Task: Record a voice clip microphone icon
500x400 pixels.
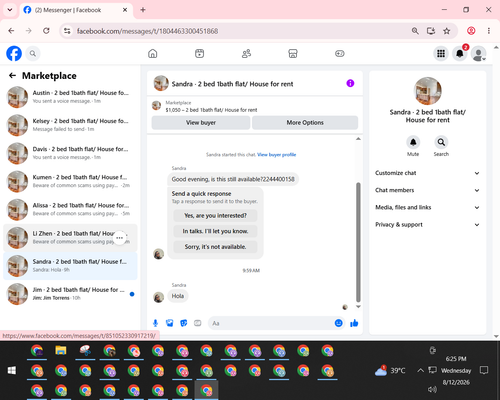Action: pos(155,323)
